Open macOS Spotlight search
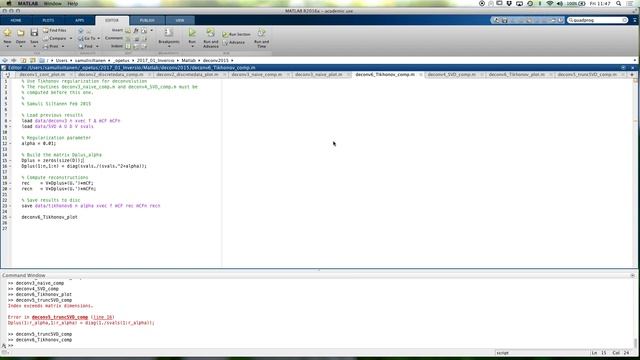The image size is (640, 360). [619, 3]
